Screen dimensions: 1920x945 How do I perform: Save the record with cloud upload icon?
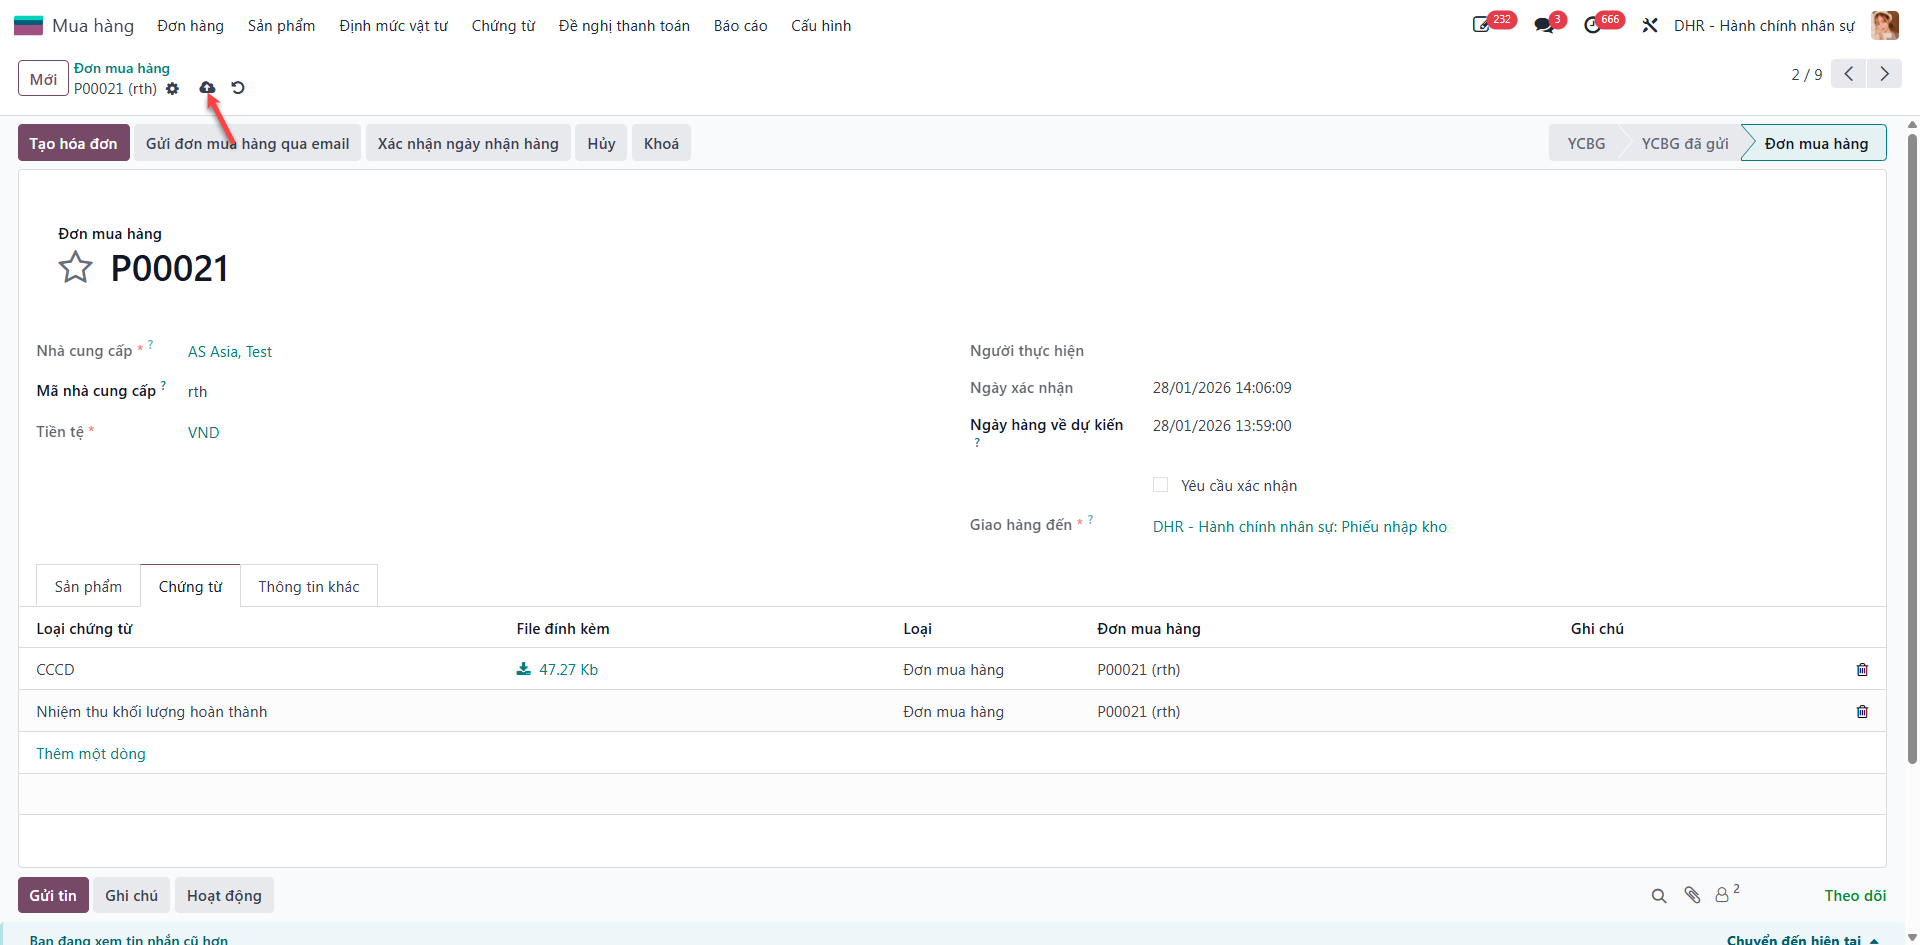(207, 88)
